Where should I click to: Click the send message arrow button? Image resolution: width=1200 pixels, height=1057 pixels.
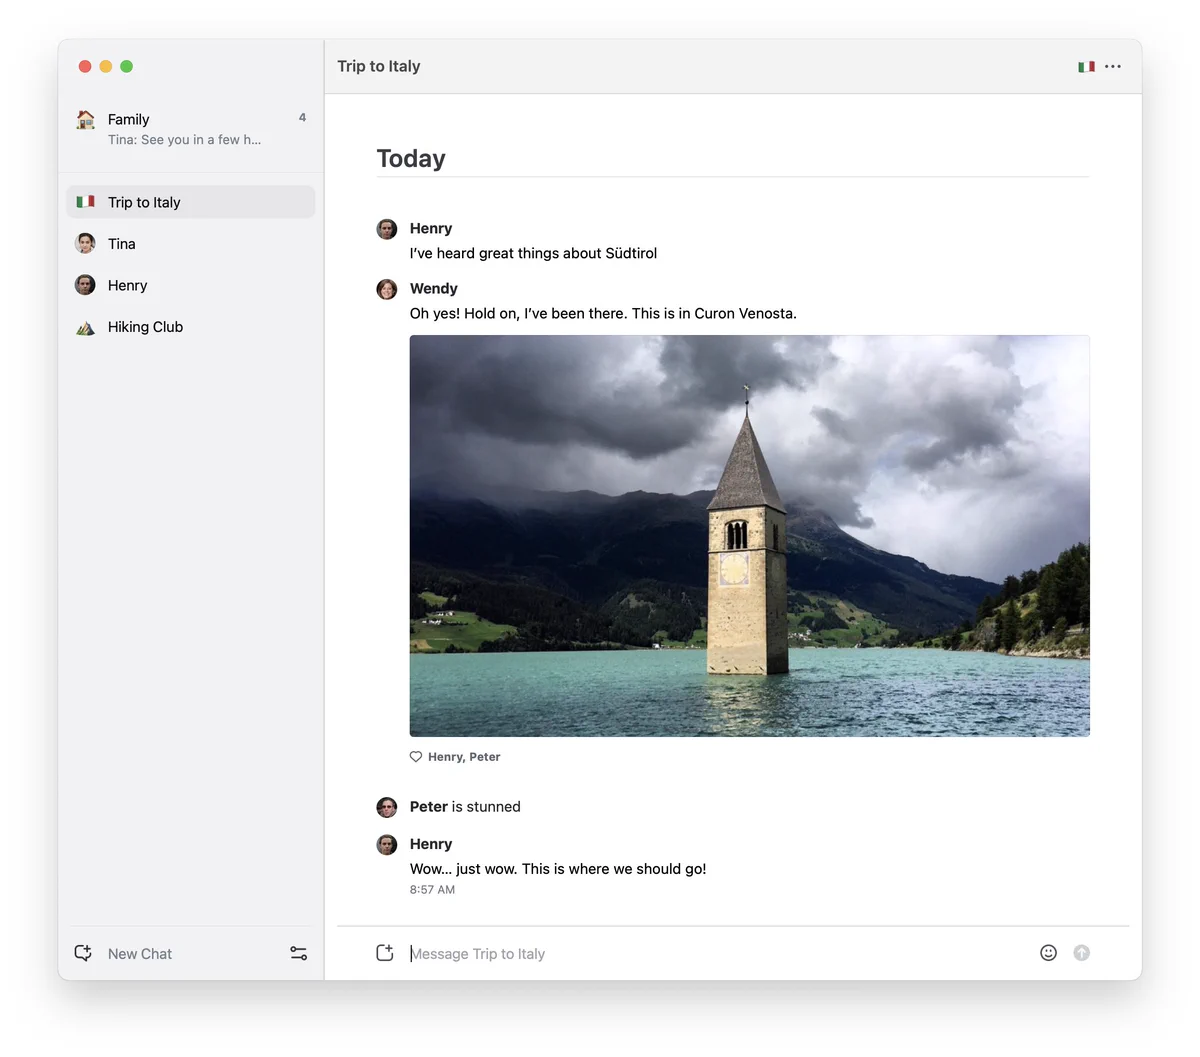(x=1081, y=953)
